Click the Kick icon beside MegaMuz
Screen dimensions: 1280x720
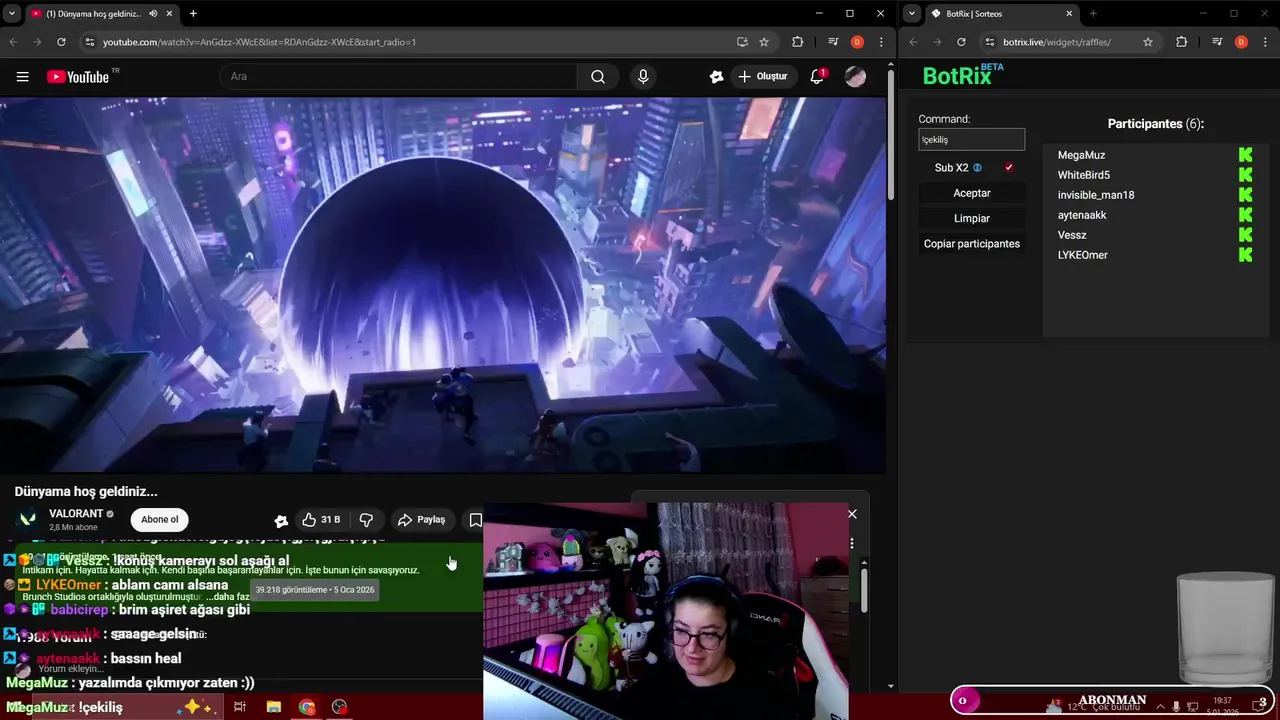pyautogui.click(x=1245, y=155)
